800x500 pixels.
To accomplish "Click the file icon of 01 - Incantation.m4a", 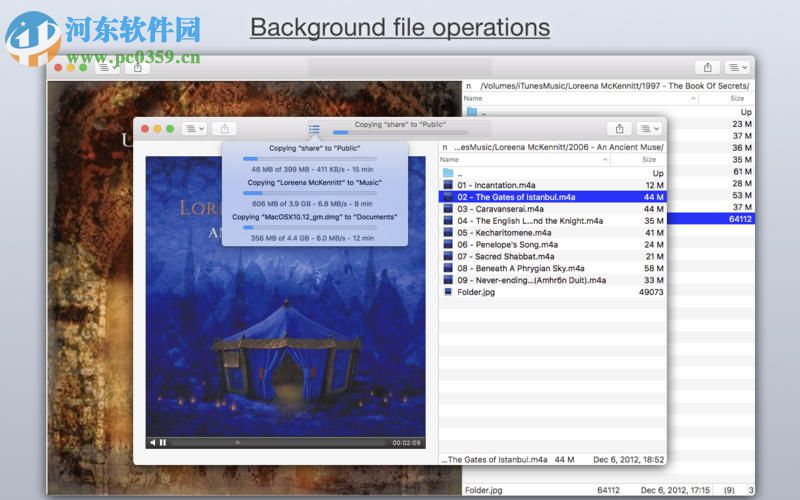I will [448, 185].
